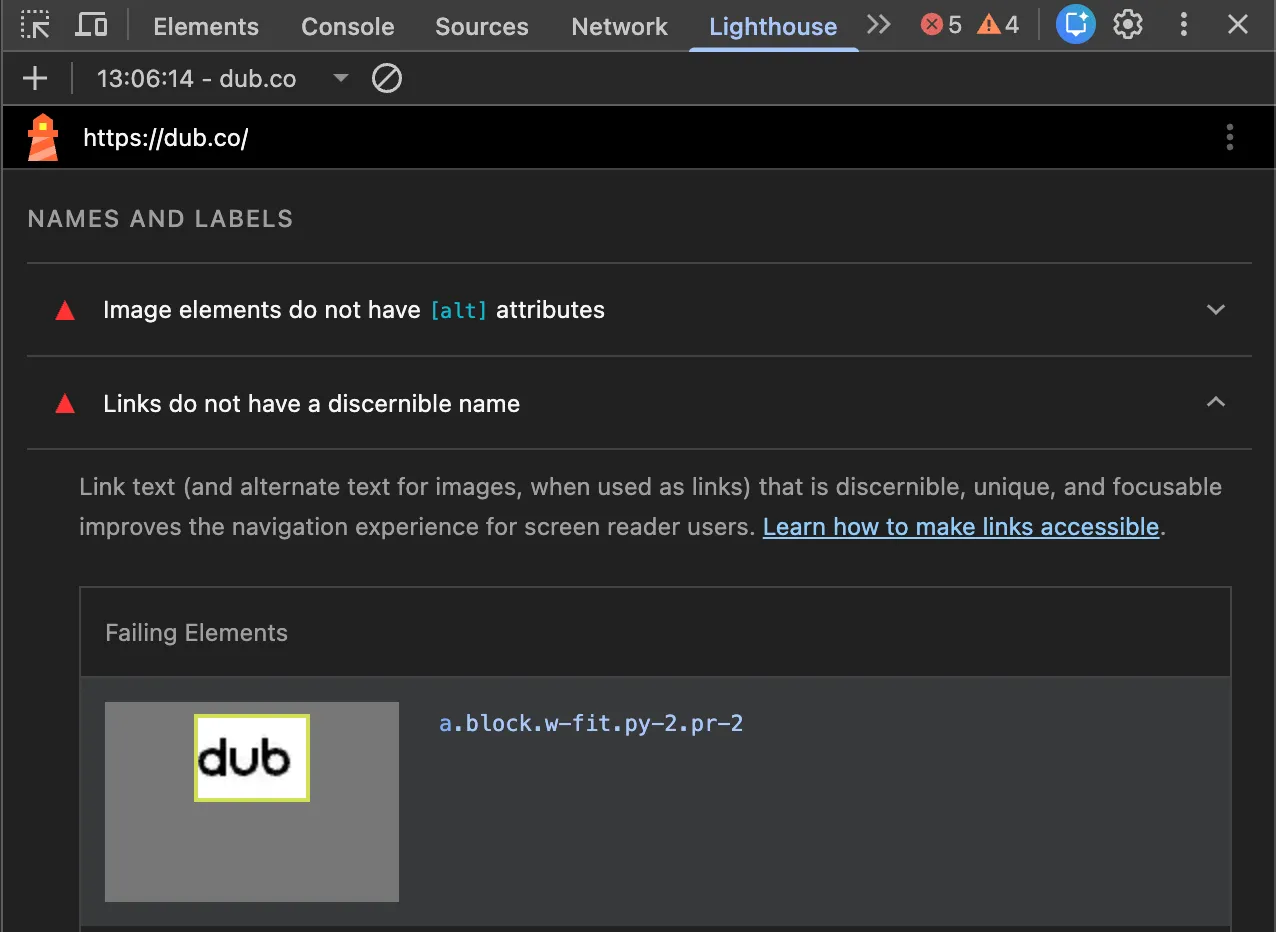Viewport: 1276px width, 932px height.
Task: Click the links discernible name audit title
Action: (312, 404)
